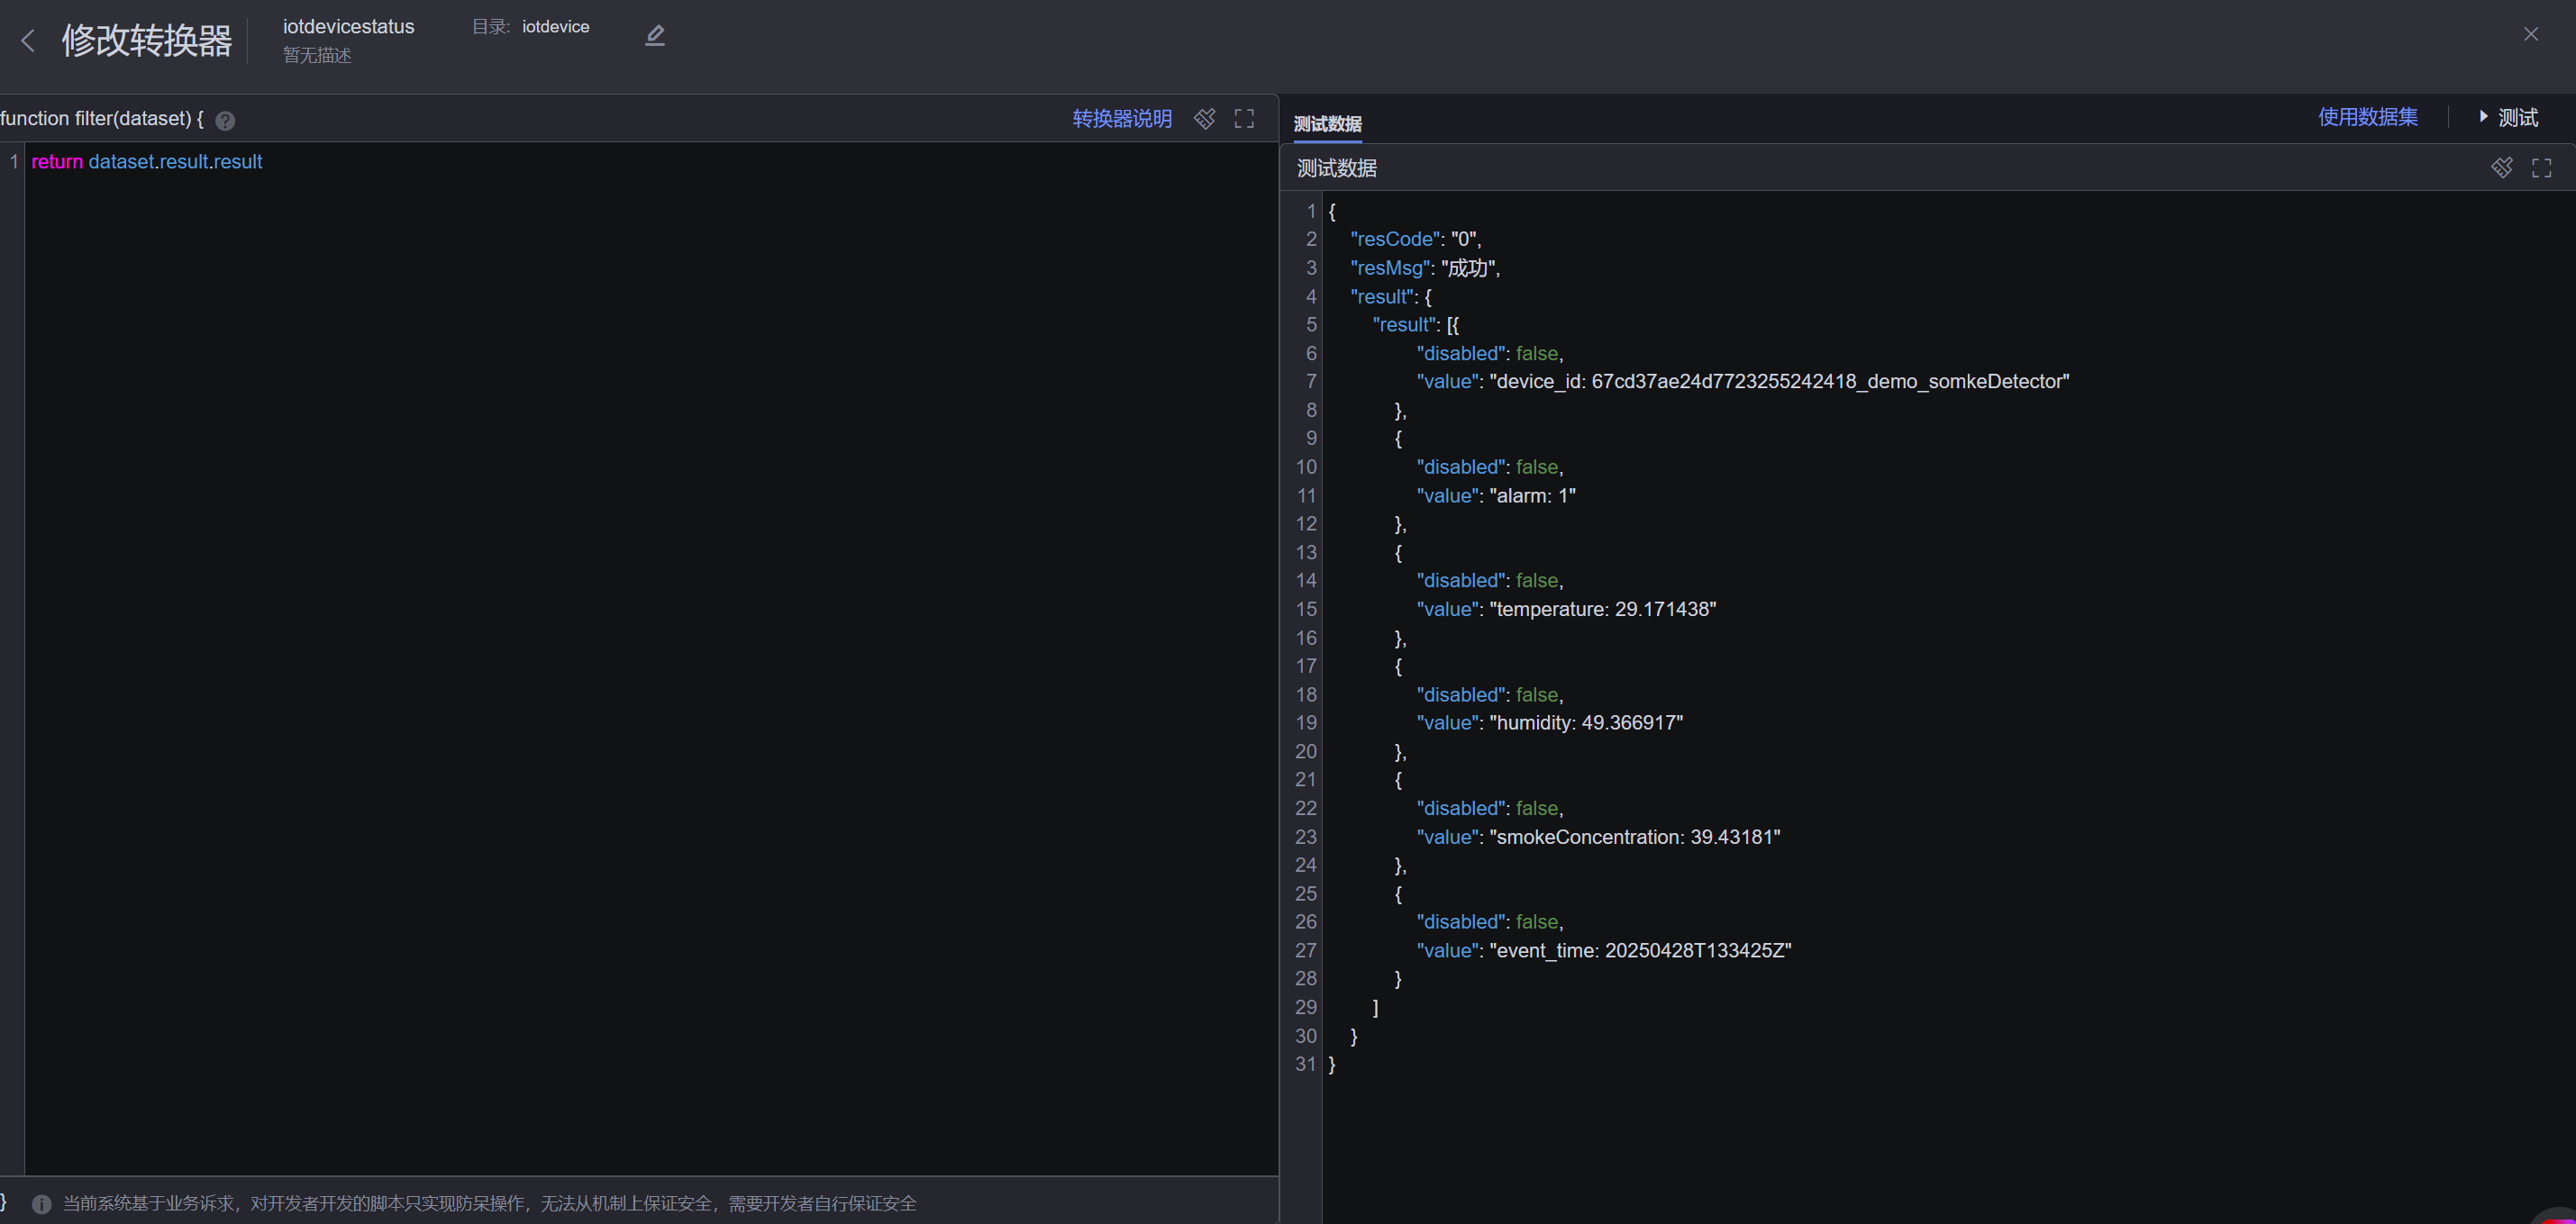Expand test data panel to fullscreen
This screenshot has height=1224, width=2576.
[2541, 168]
